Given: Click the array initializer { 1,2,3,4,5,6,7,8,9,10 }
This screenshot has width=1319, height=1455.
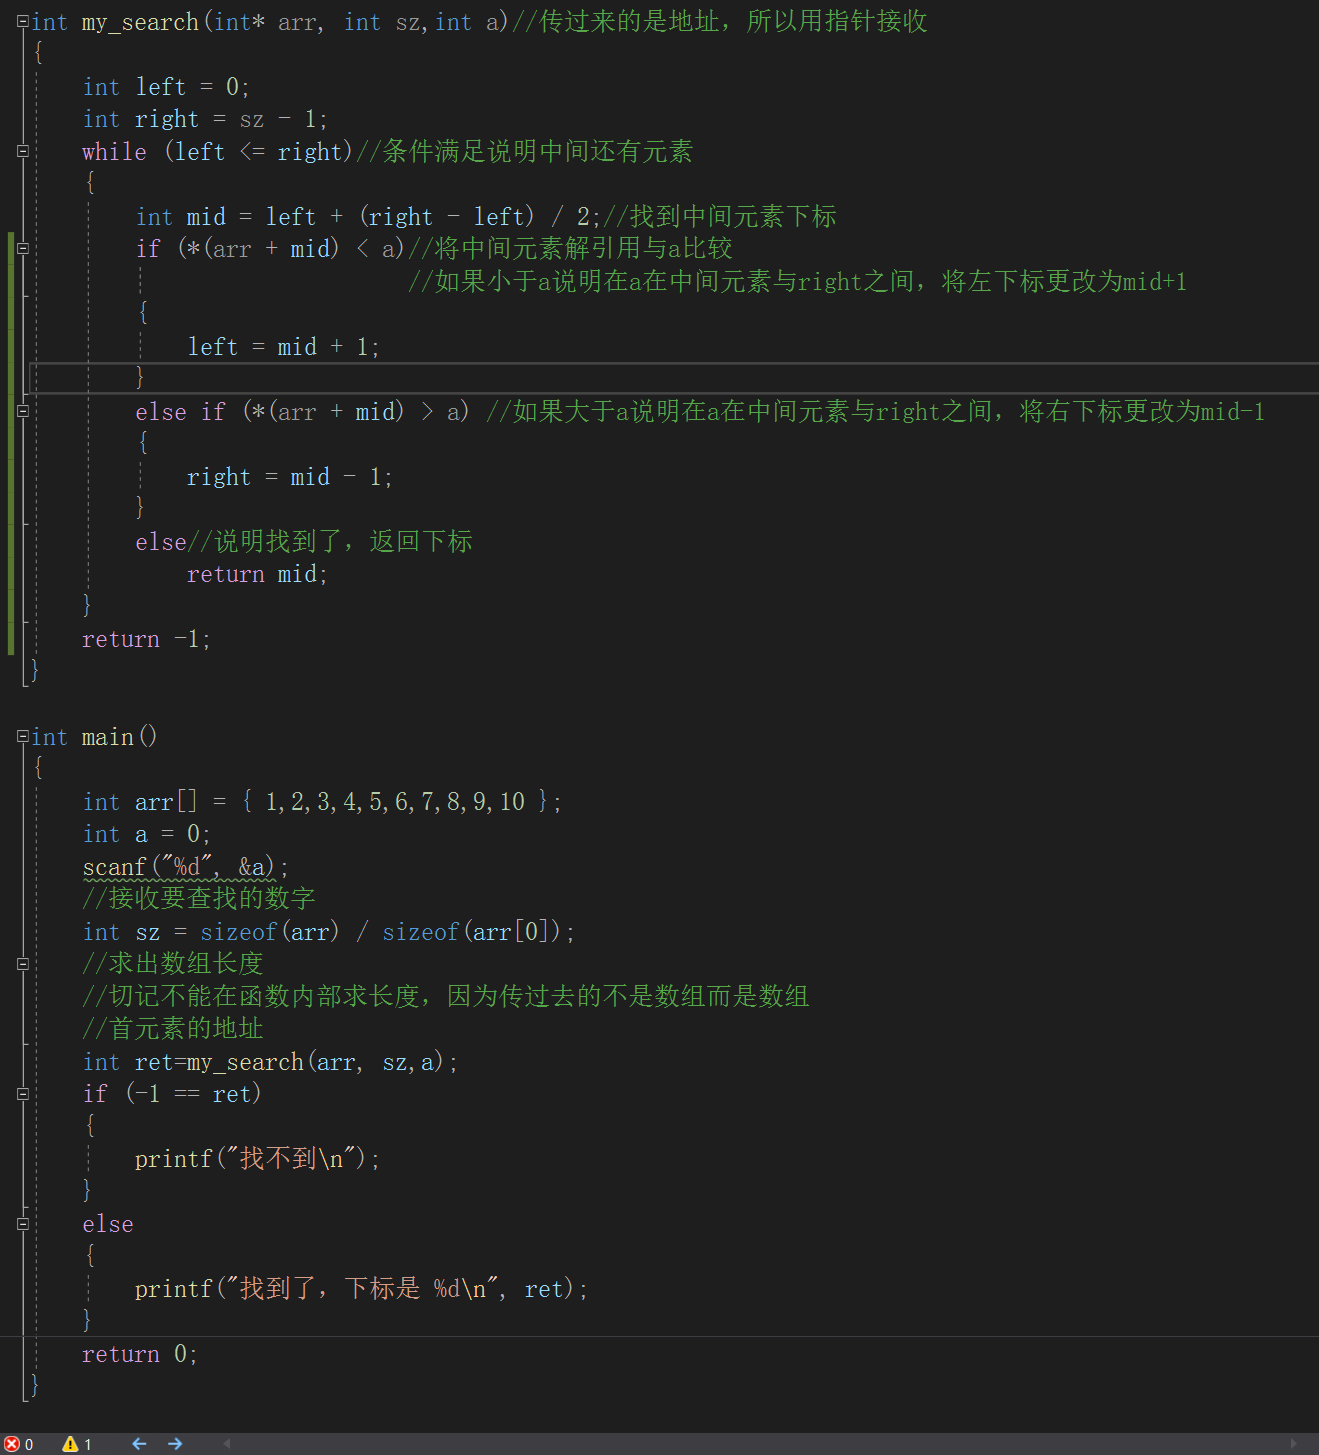Looking at the screenshot, I should pyautogui.click(x=395, y=802).
